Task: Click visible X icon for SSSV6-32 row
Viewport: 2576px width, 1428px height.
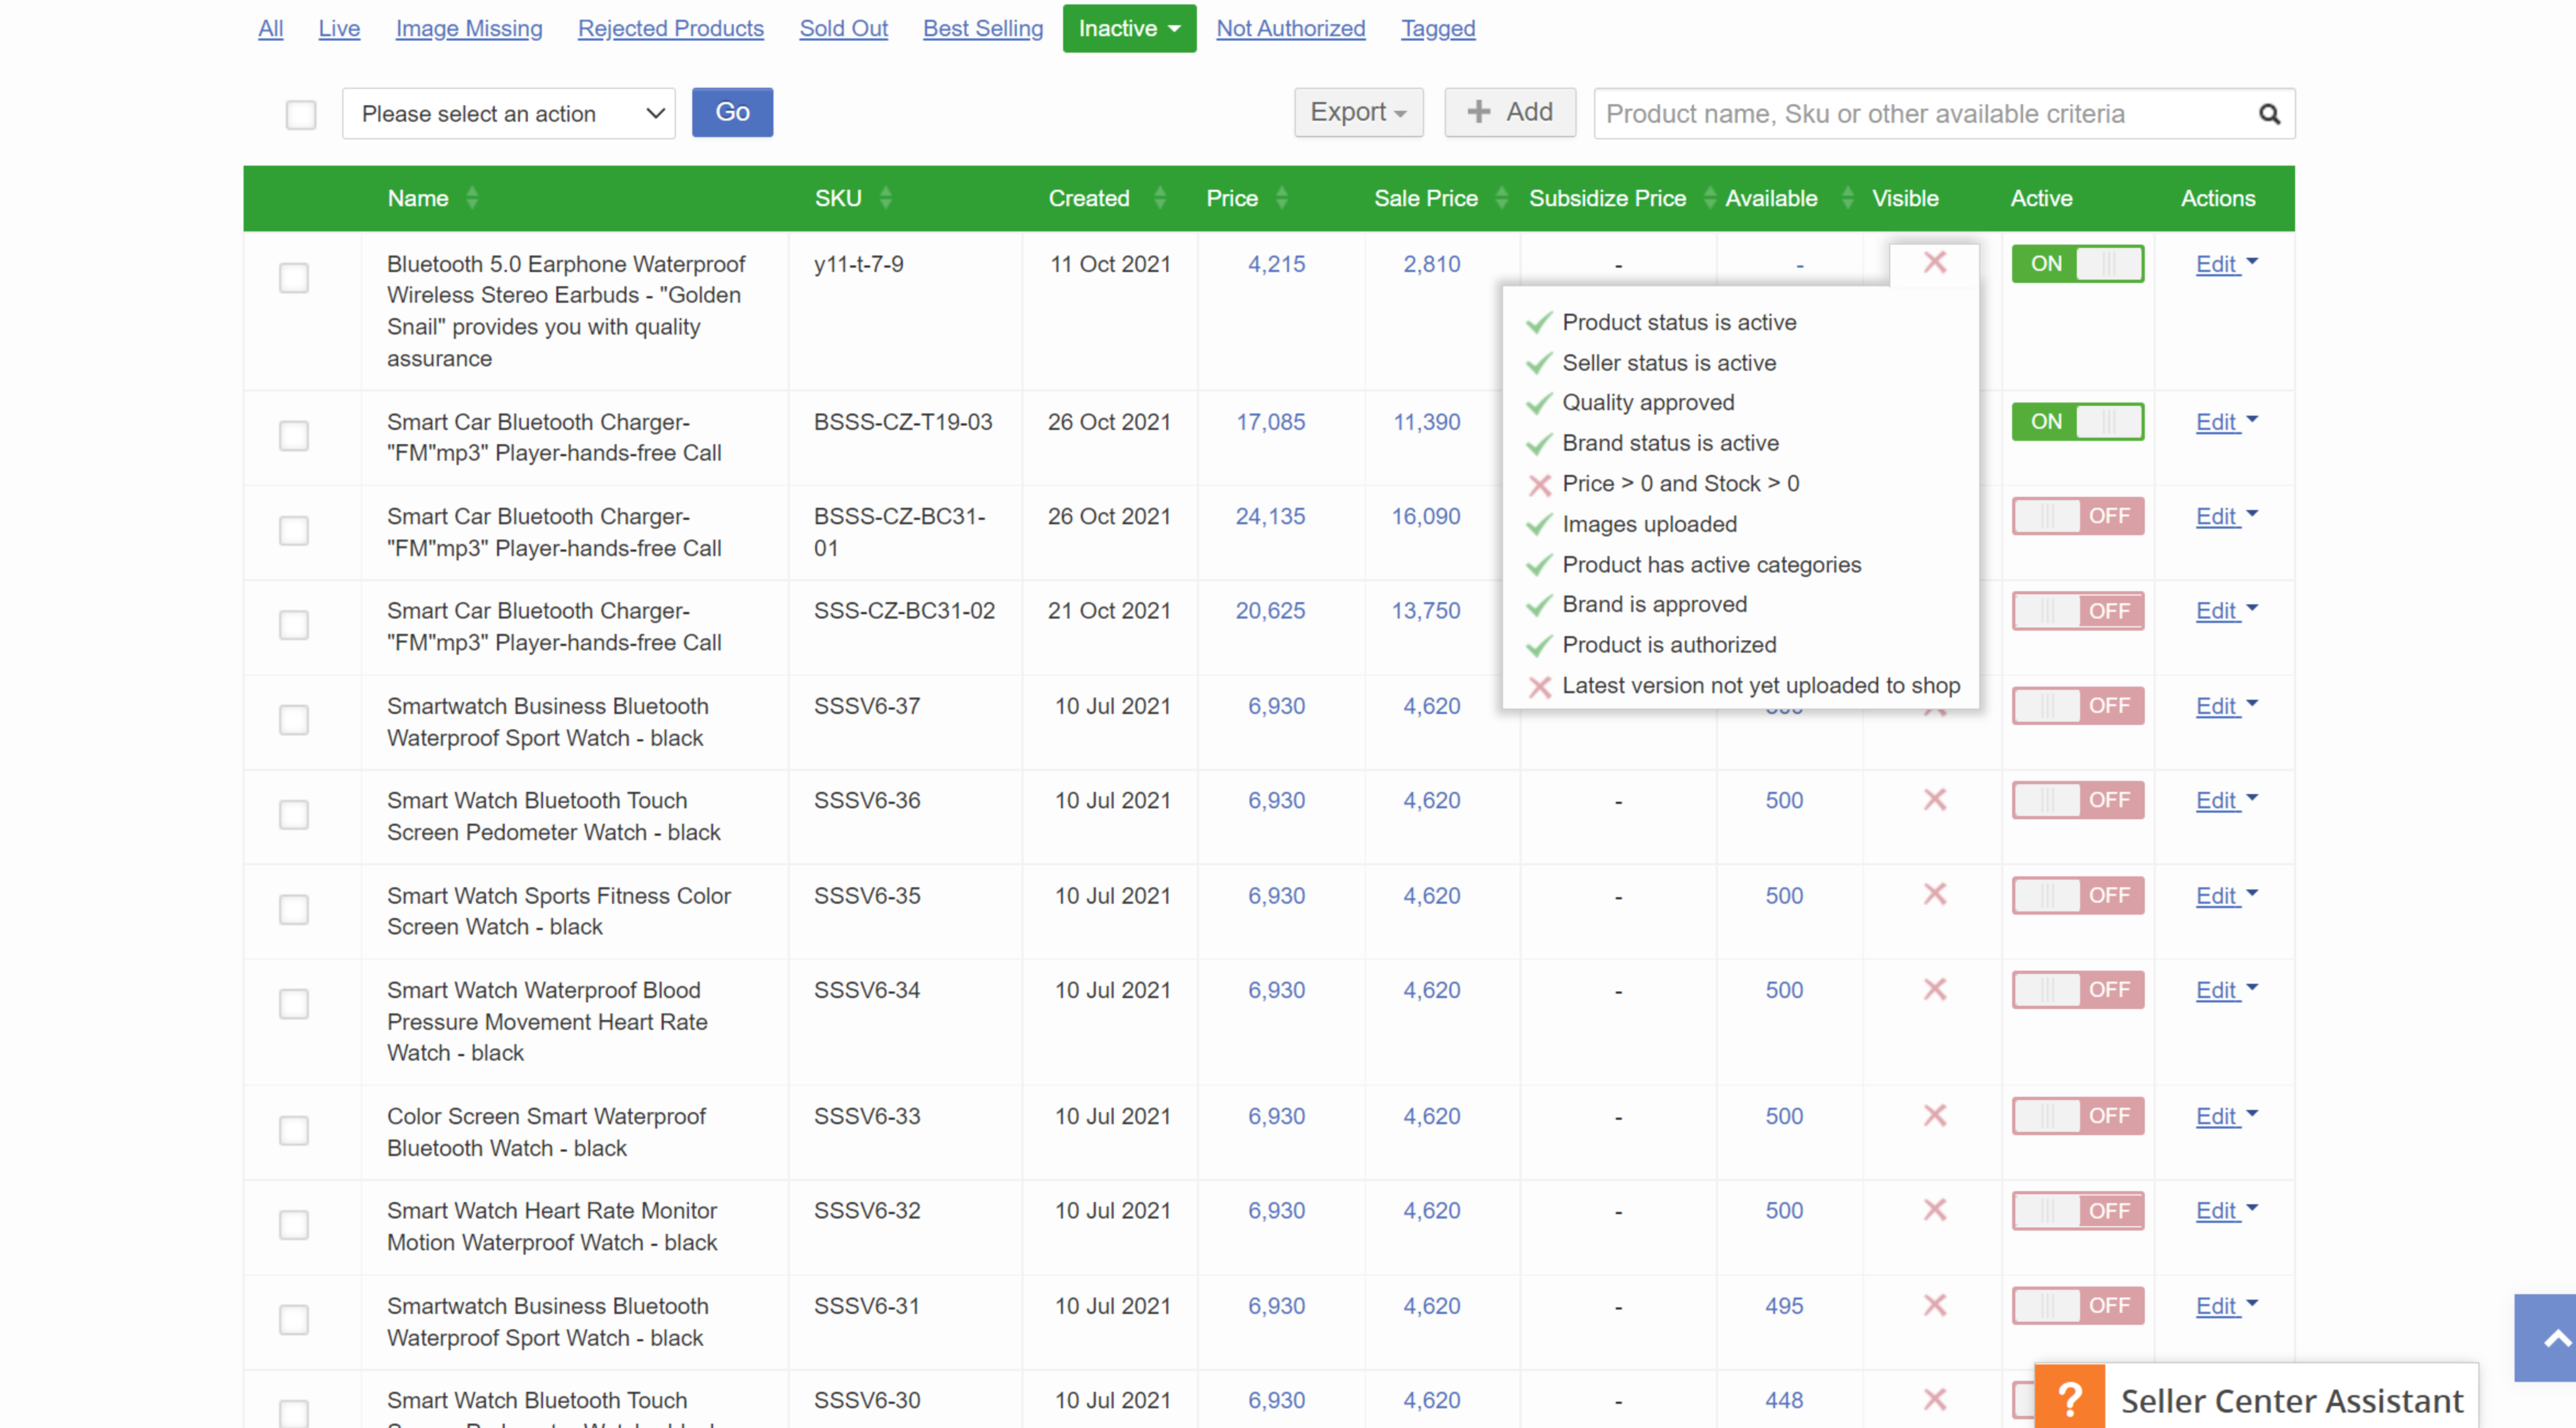Action: [1934, 1211]
